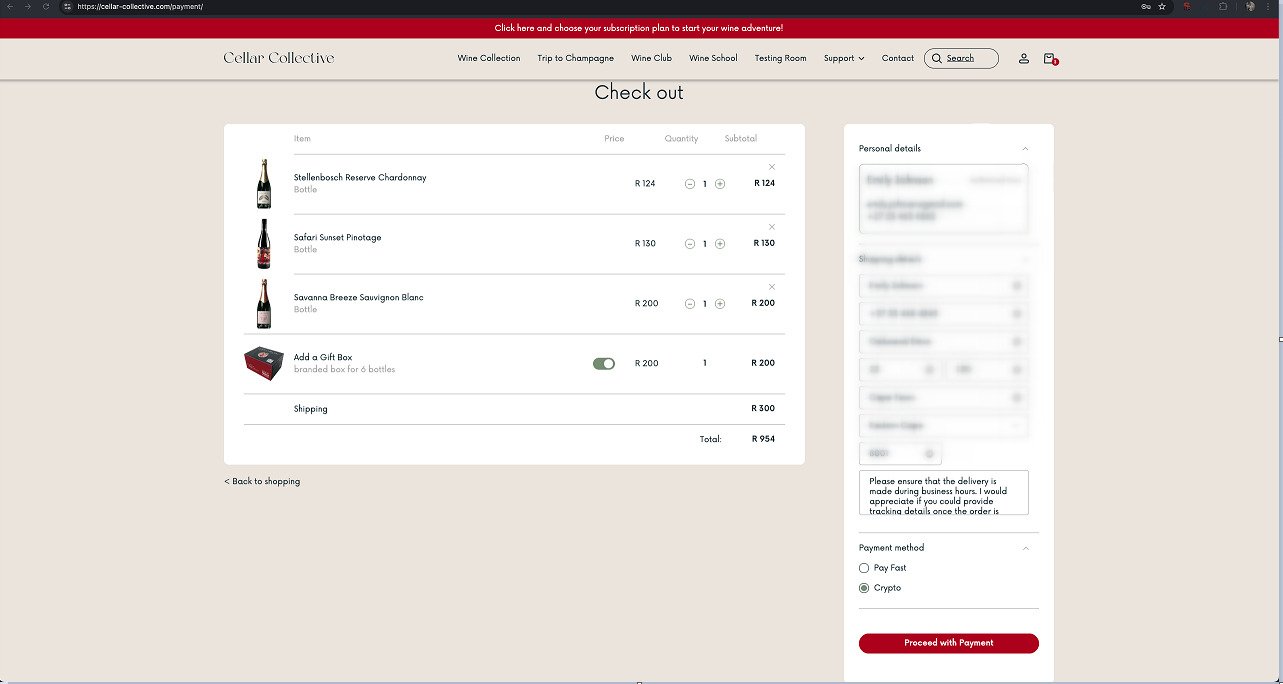Select Crypto payment method
This screenshot has height=684, width=1283.
click(x=864, y=588)
